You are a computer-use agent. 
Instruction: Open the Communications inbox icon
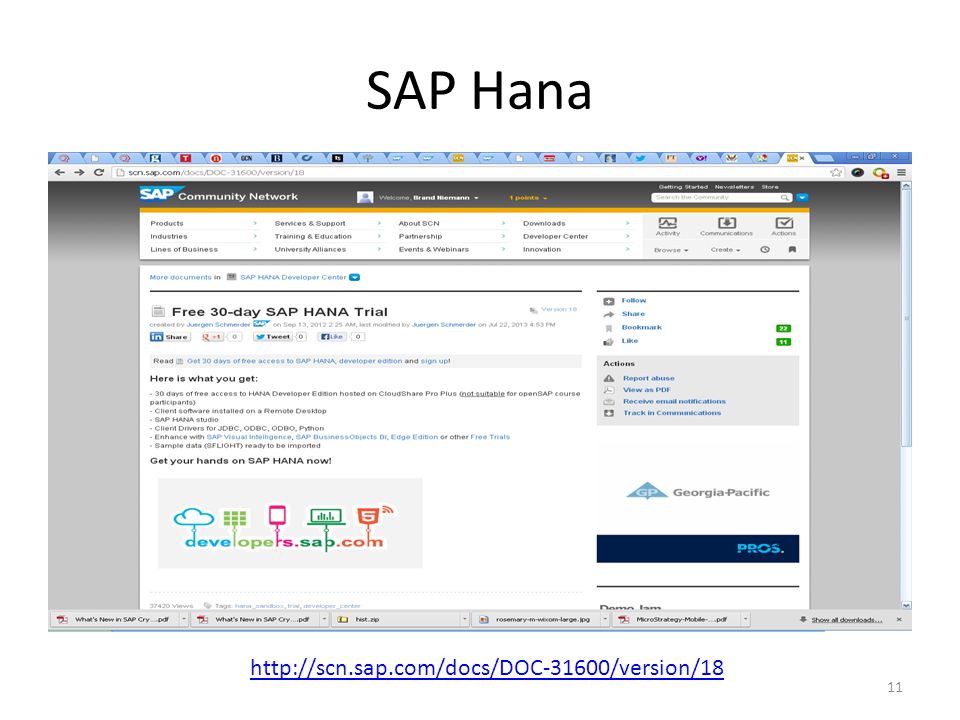pos(726,227)
